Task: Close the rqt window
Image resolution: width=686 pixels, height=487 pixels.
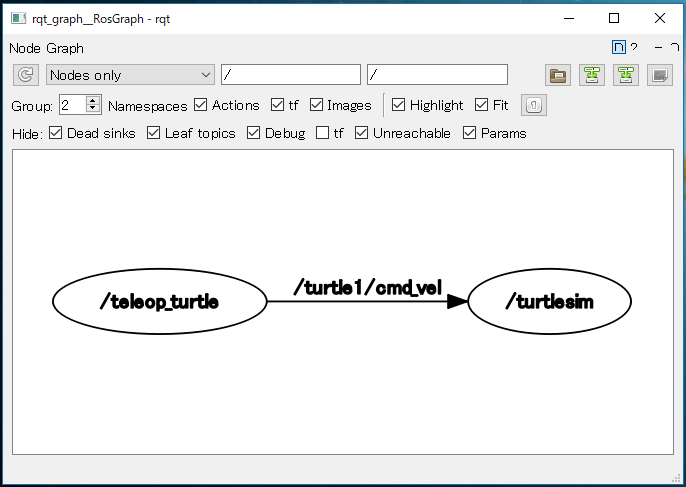Action: [x=660, y=18]
